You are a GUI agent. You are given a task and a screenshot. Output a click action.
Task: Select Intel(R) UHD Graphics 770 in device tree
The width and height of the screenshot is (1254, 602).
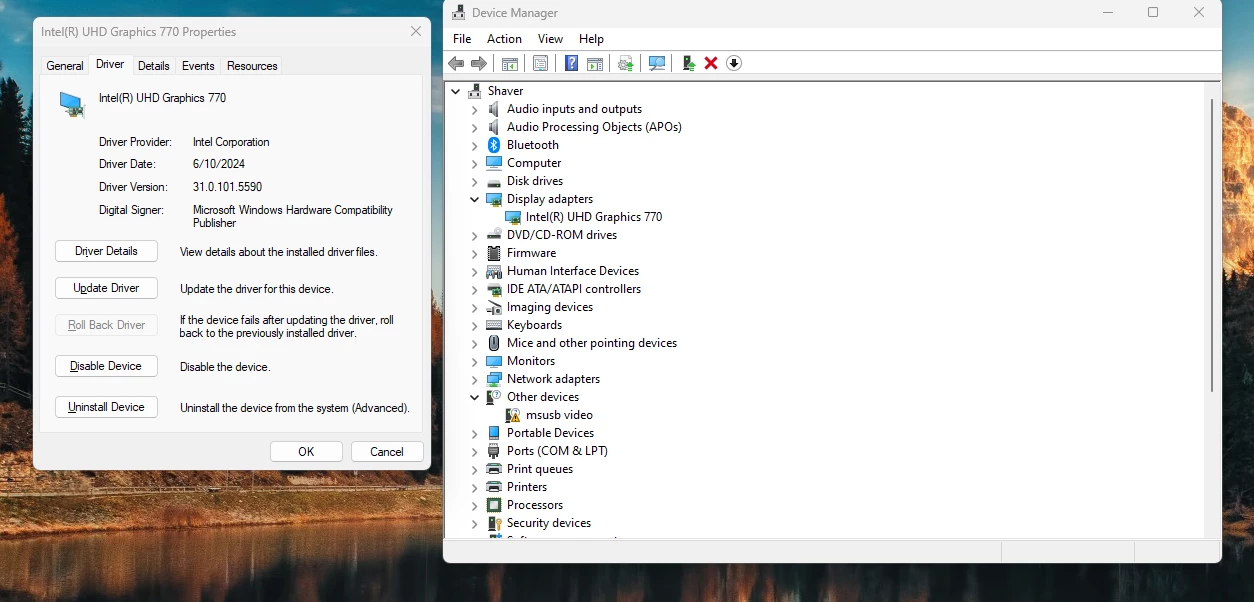pos(594,217)
